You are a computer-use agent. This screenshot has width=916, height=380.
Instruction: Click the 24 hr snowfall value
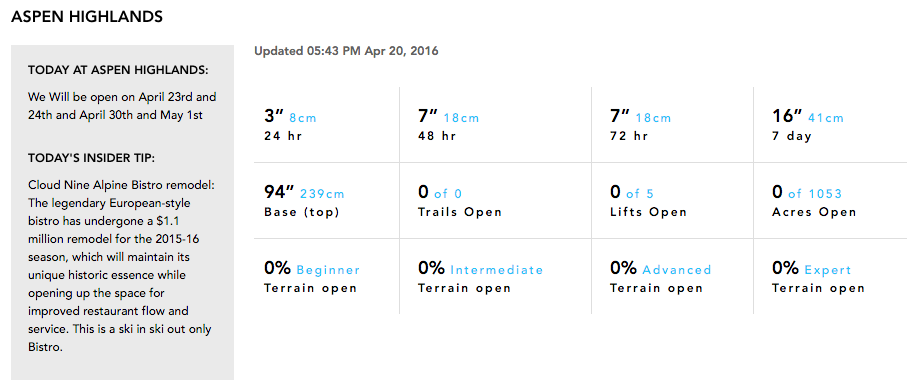click(x=290, y=125)
